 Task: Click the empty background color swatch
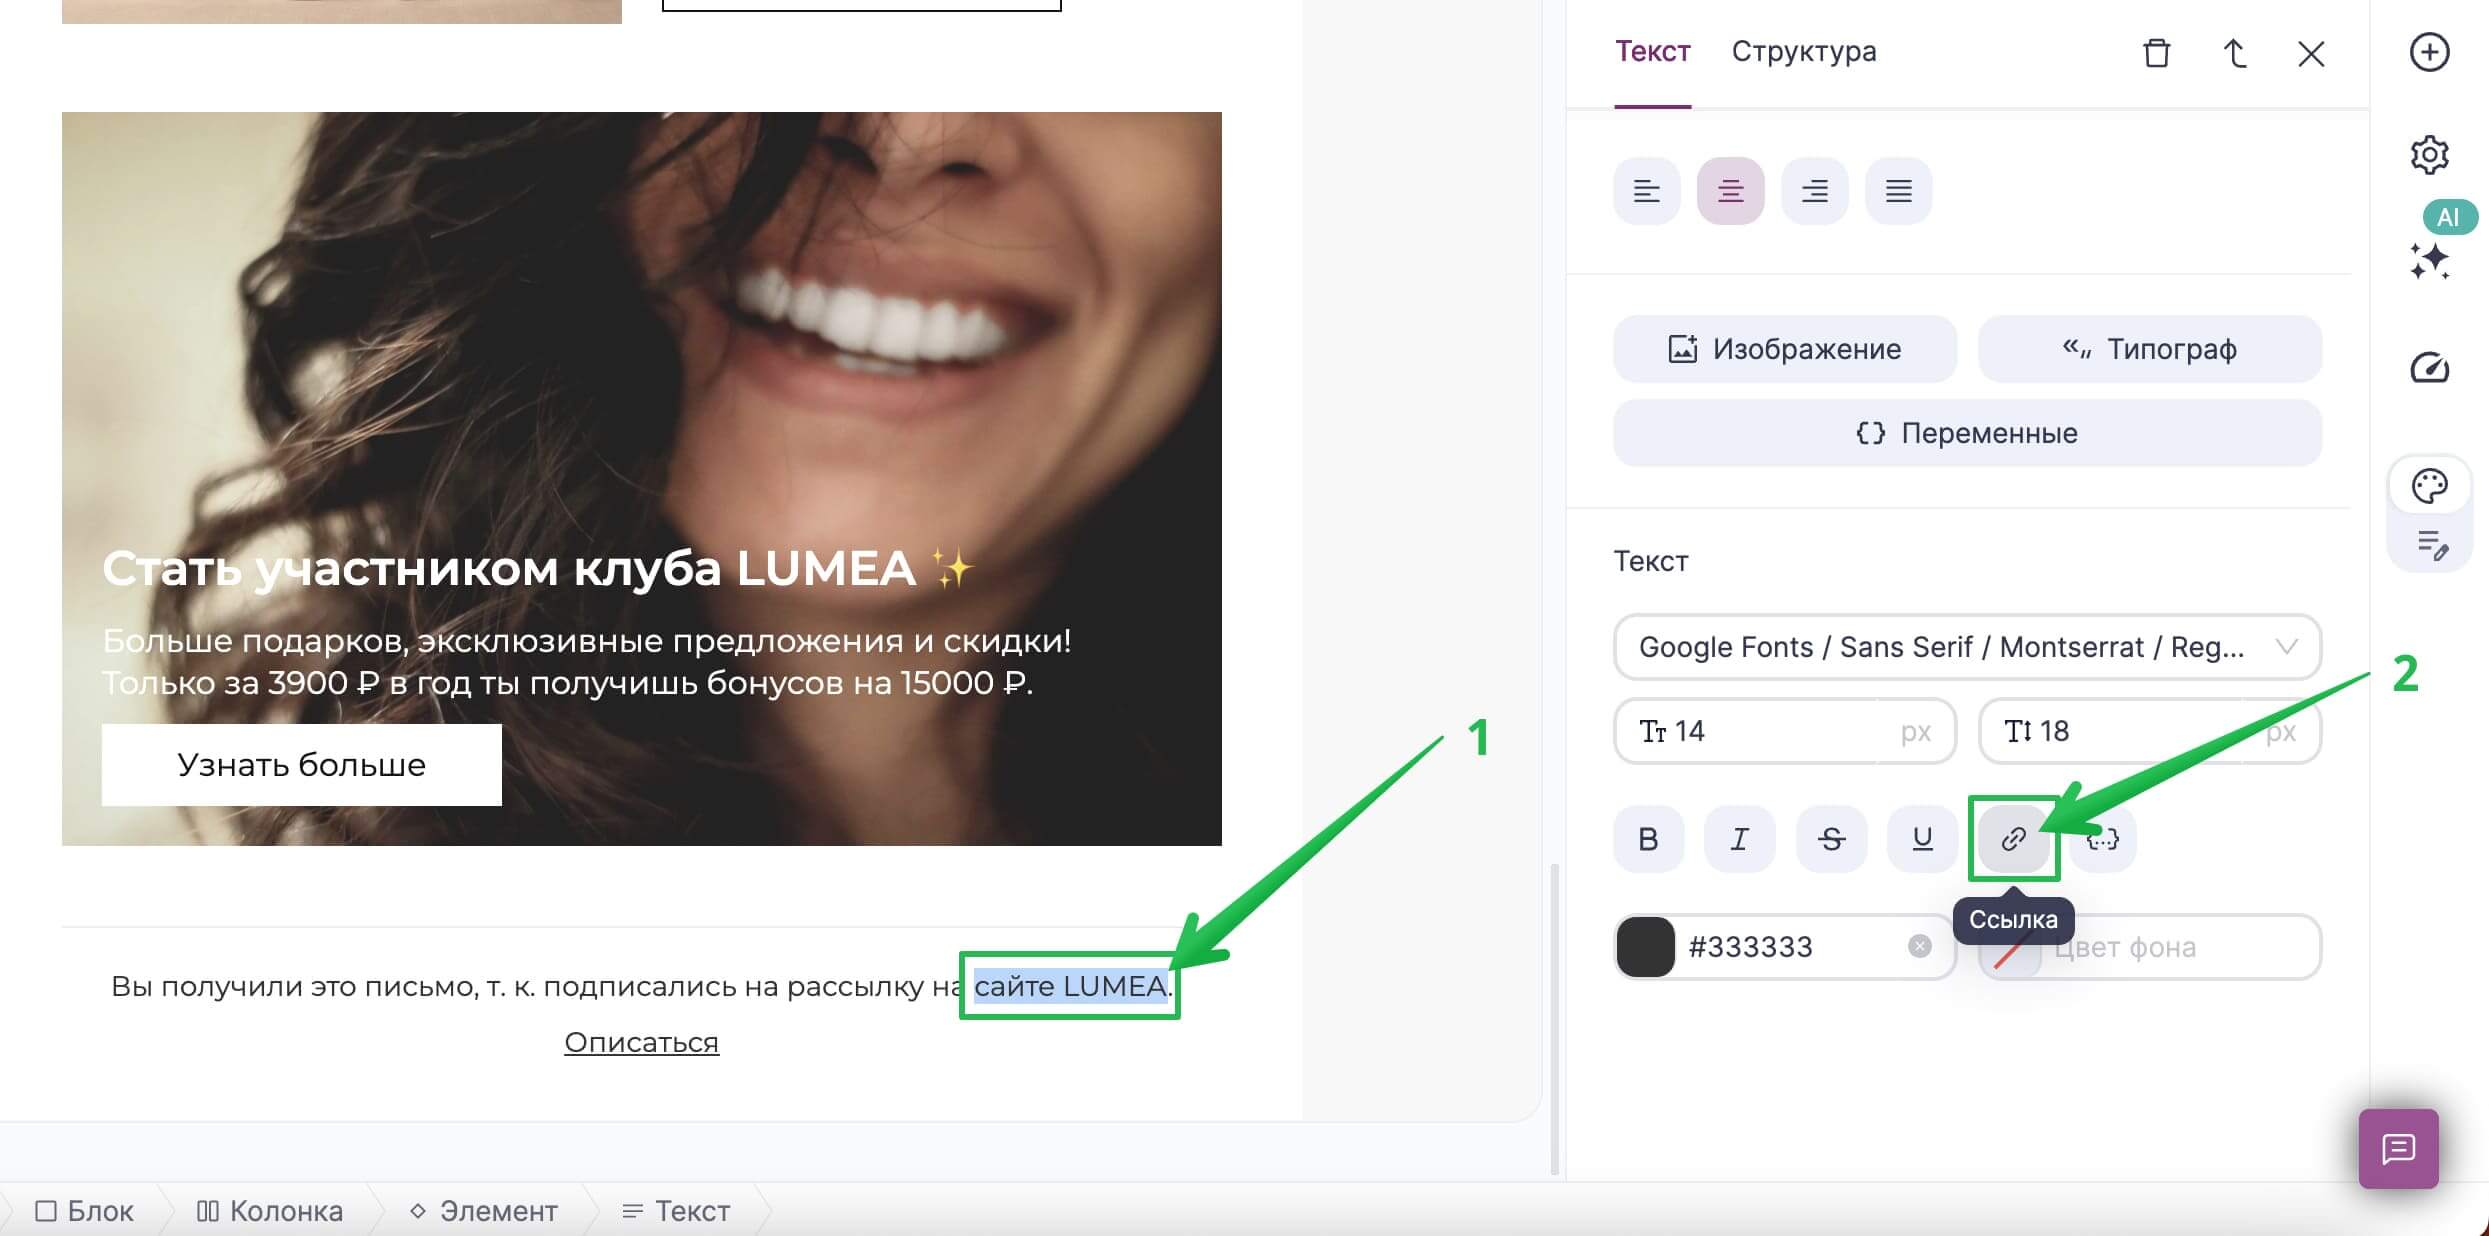point(2010,949)
